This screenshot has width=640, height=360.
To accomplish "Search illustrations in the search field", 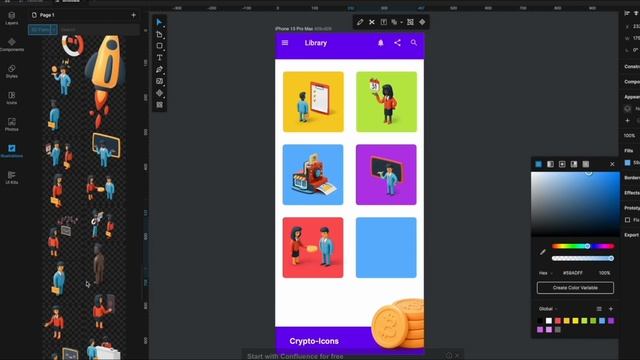I will tap(98, 30).
